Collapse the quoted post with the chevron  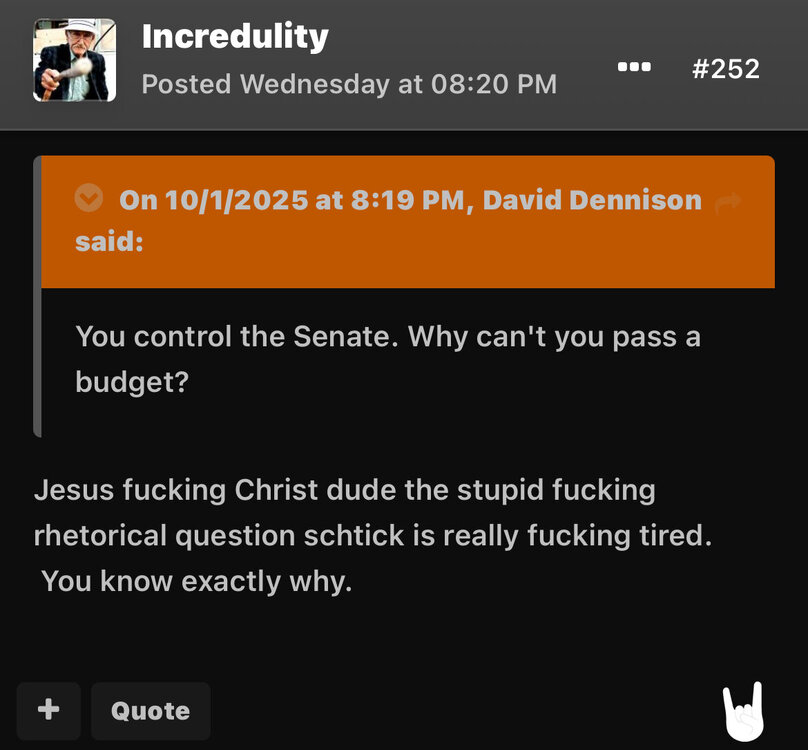89,198
